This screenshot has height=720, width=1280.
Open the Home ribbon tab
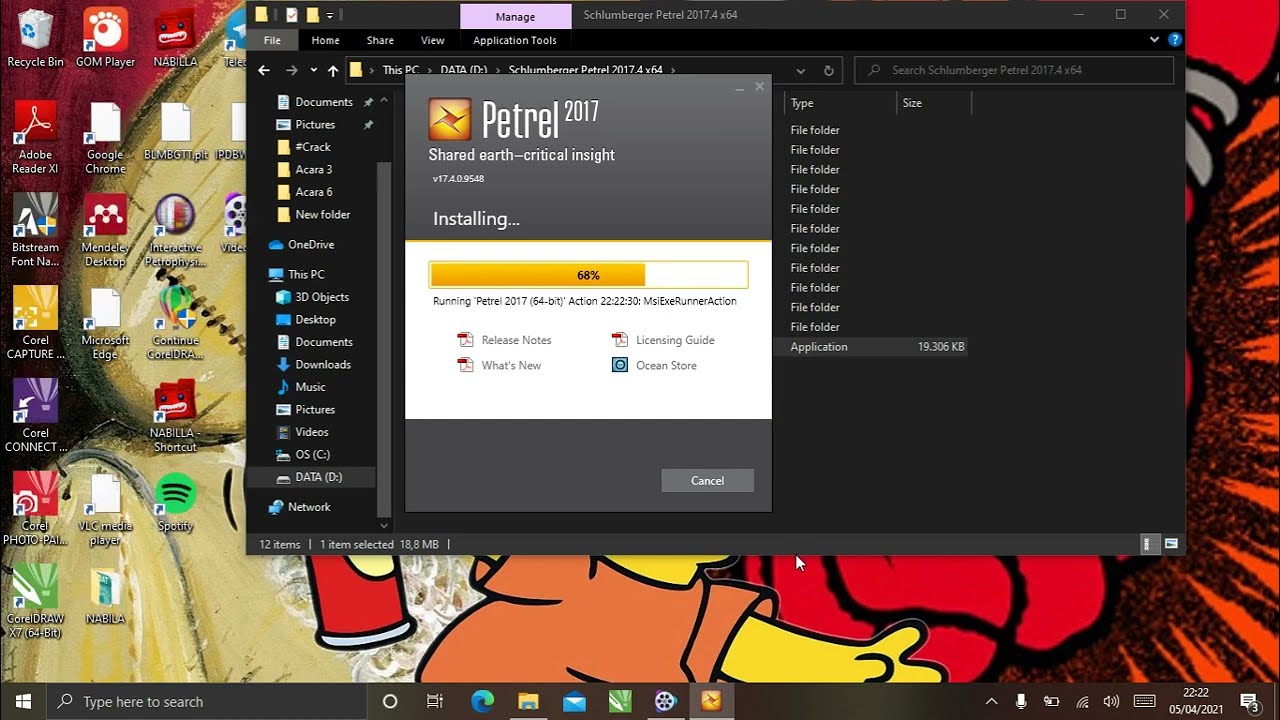pyautogui.click(x=325, y=40)
